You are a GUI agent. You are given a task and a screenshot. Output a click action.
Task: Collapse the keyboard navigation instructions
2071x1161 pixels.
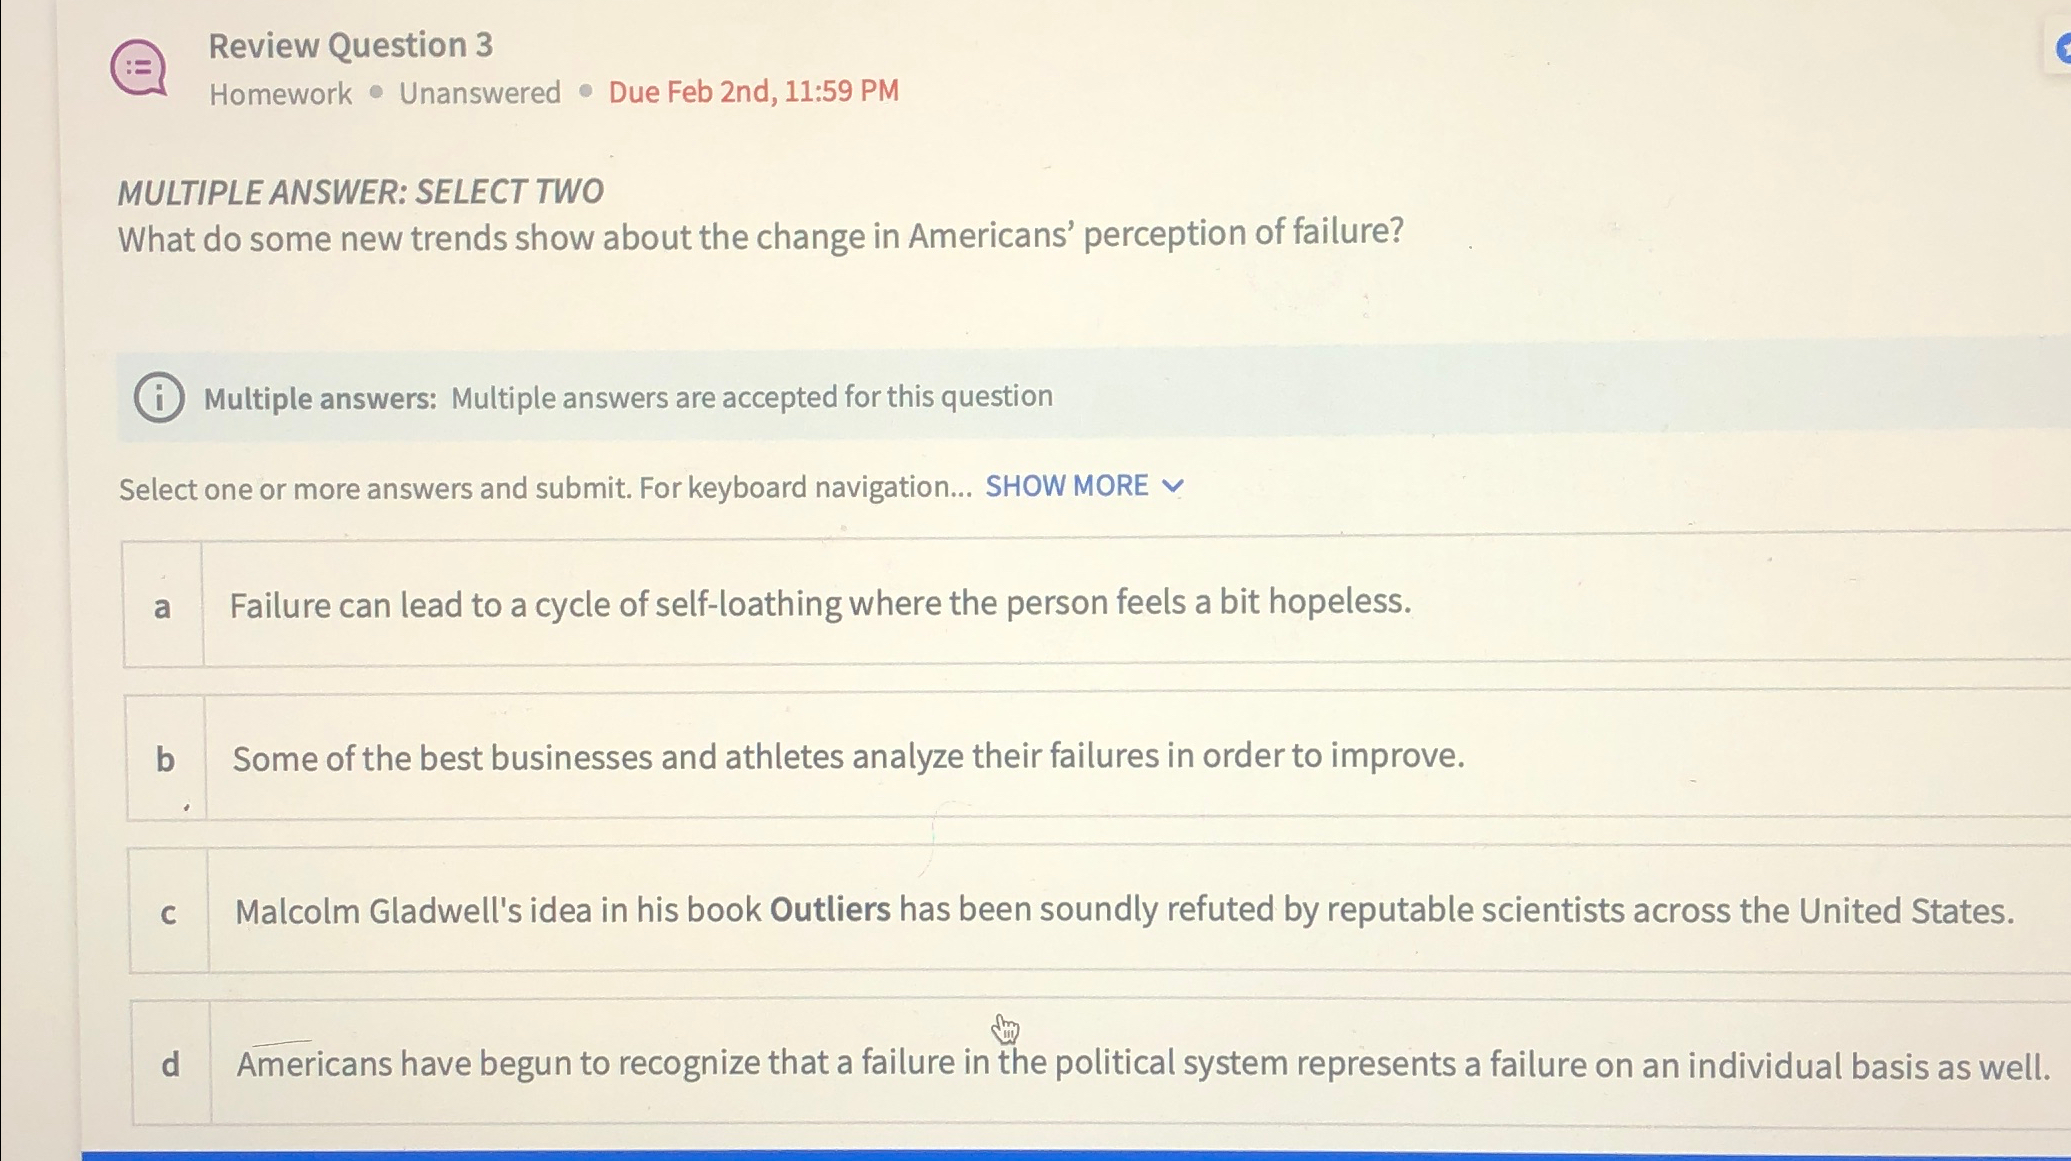[x=1064, y=487]
